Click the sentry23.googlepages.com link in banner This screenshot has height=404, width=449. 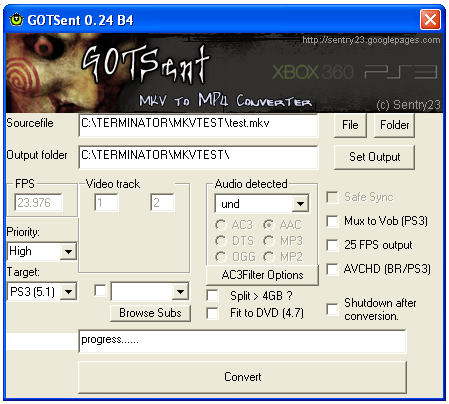[x=371, y=40]
